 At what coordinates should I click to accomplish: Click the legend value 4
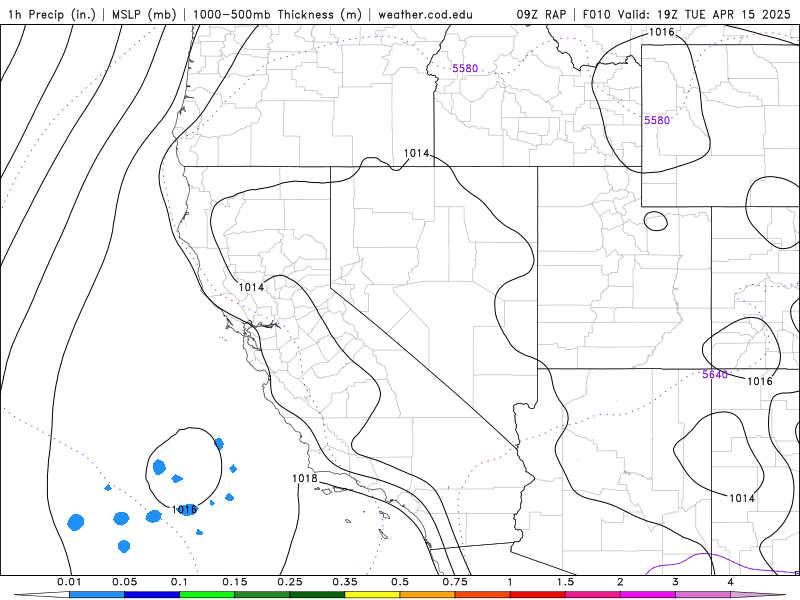(x=731, y=582)
